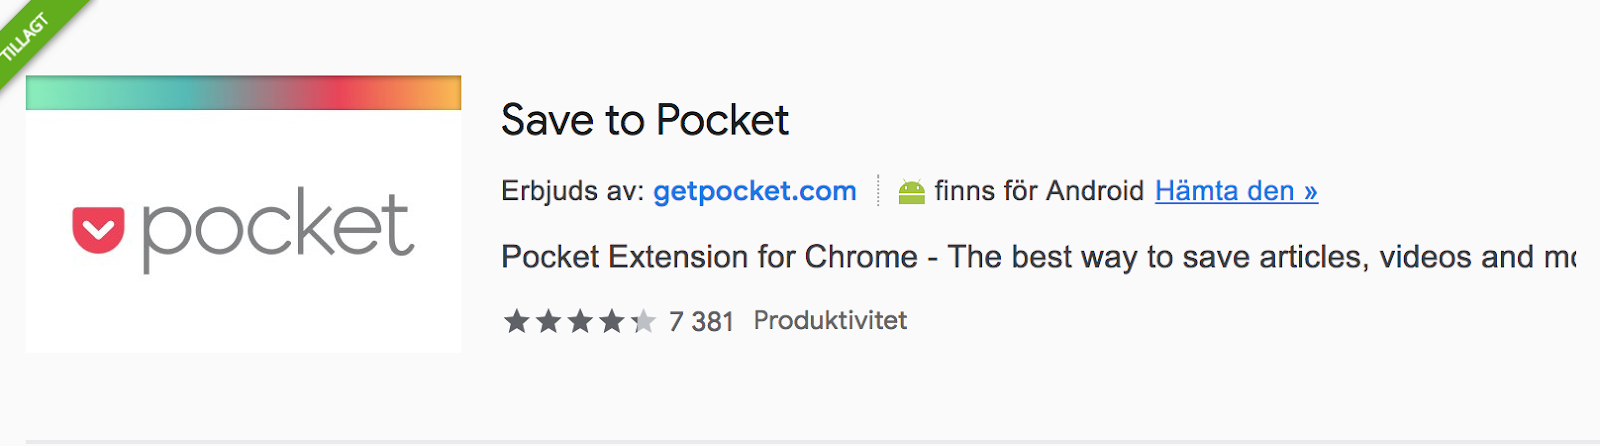Click the gradient color bar above the logo
The image size is (1600, 446).
click(x=243, y=93)
